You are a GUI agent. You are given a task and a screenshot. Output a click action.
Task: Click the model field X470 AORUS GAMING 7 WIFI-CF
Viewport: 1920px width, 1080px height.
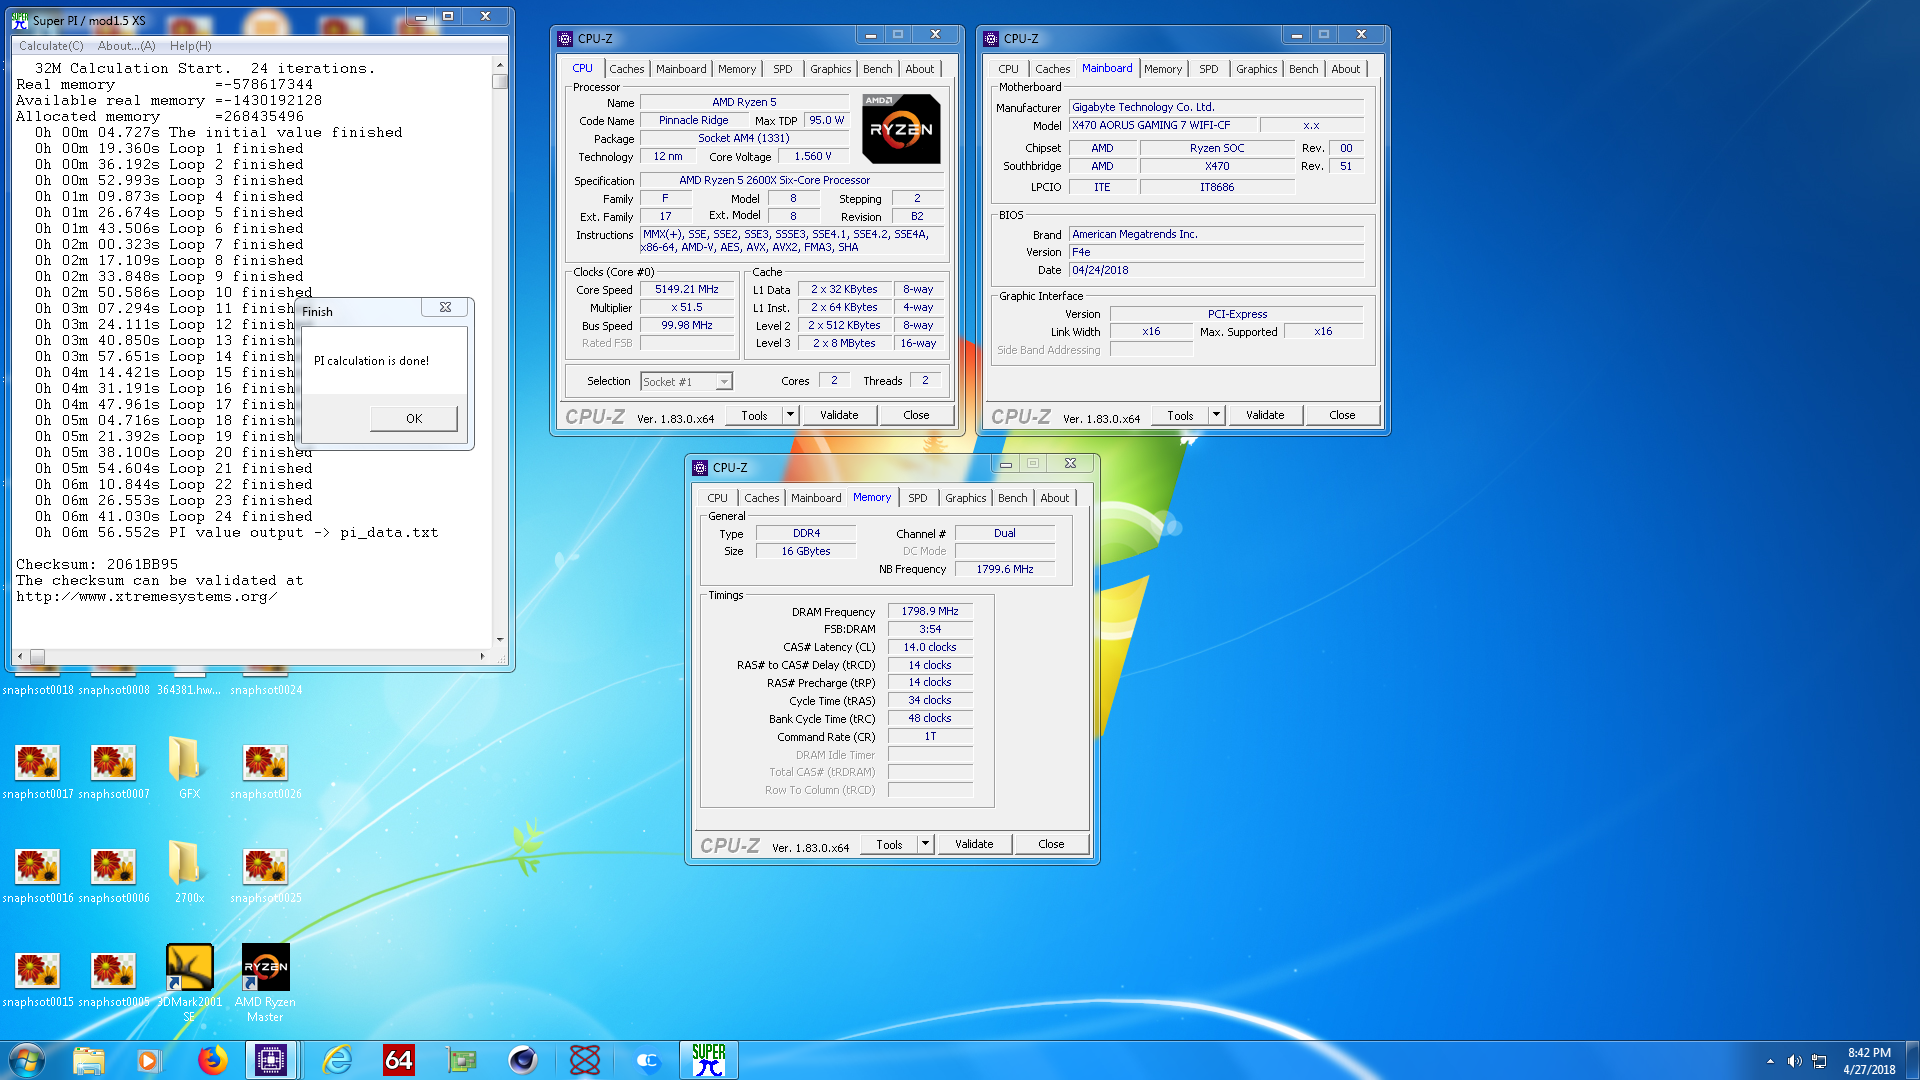(x=1161, y=125)
